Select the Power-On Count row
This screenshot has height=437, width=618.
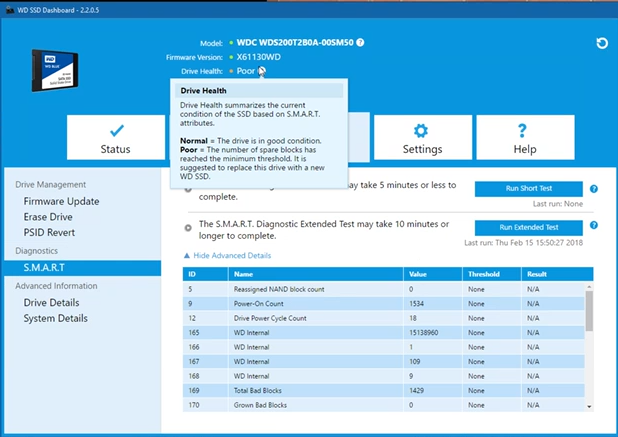pyautogui.click(x=383, y=304)
